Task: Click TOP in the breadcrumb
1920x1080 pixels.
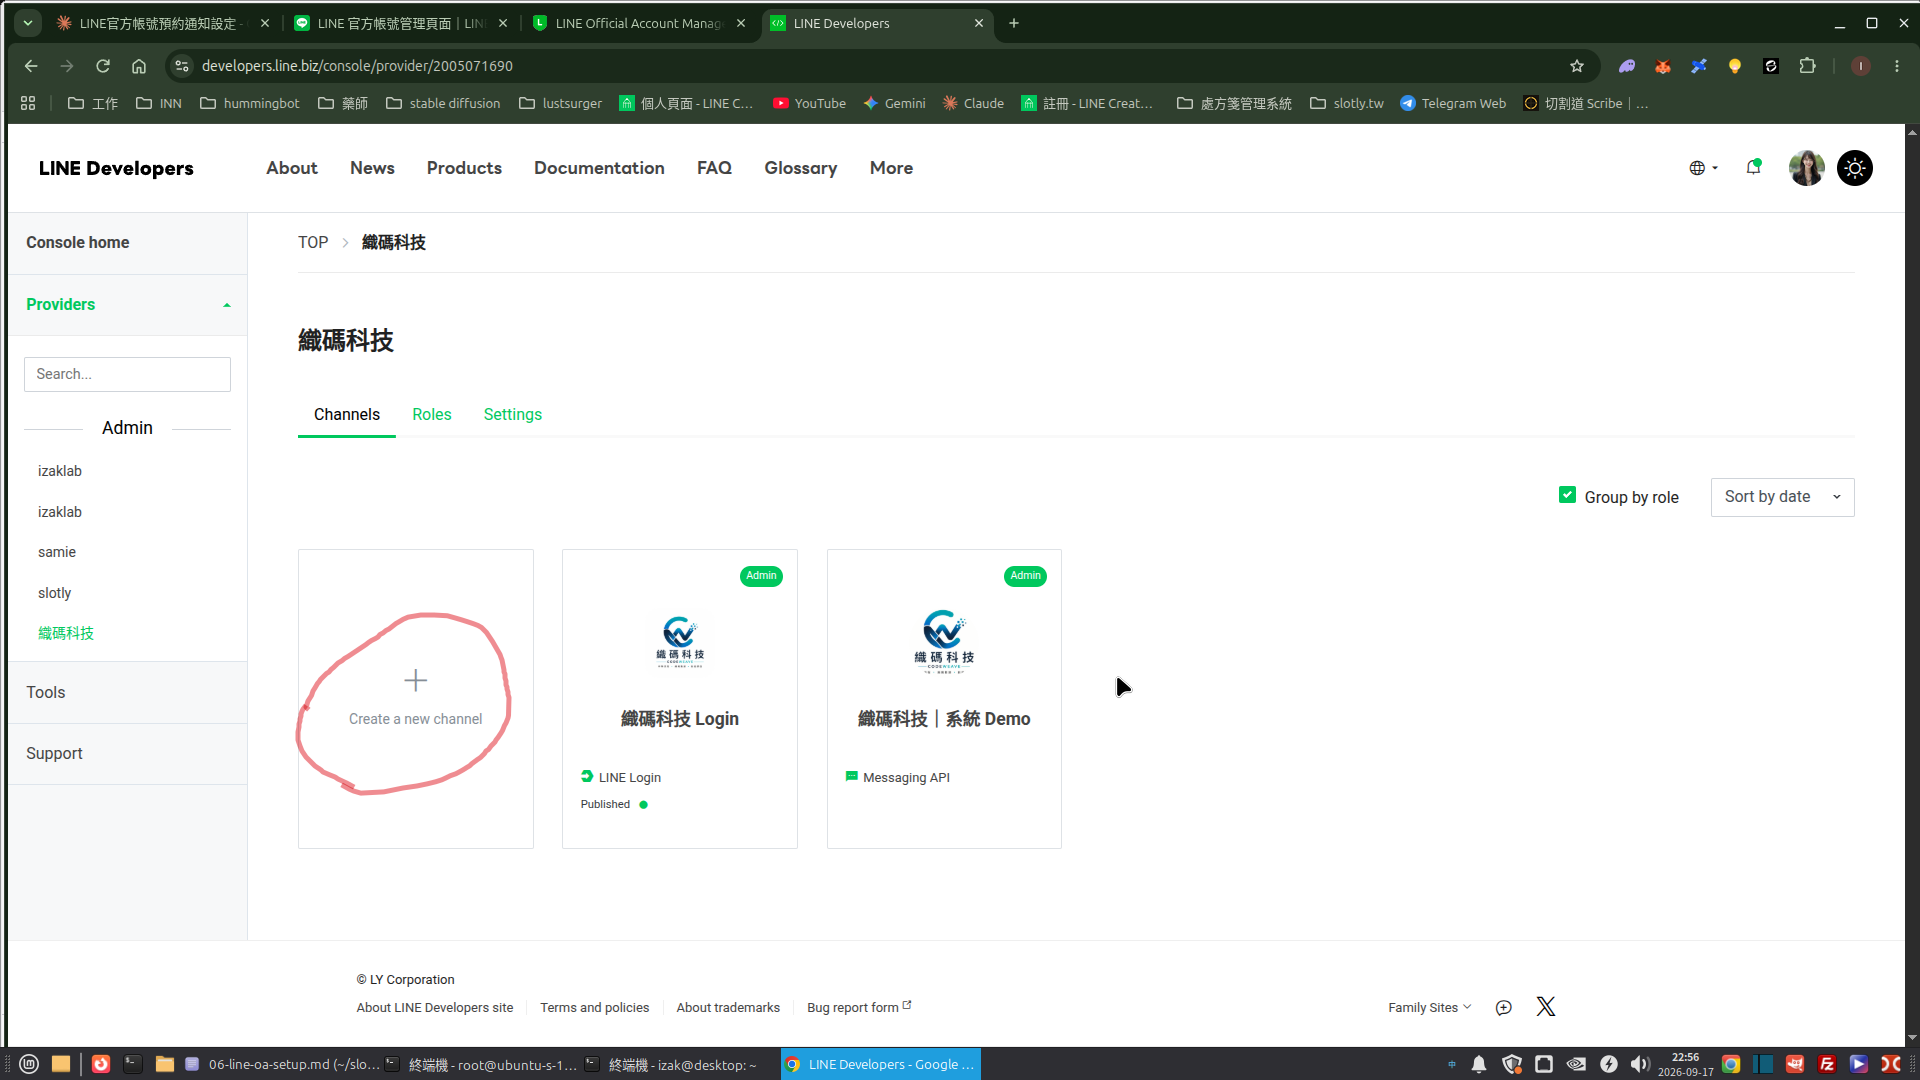Action: tap(313, 243)
